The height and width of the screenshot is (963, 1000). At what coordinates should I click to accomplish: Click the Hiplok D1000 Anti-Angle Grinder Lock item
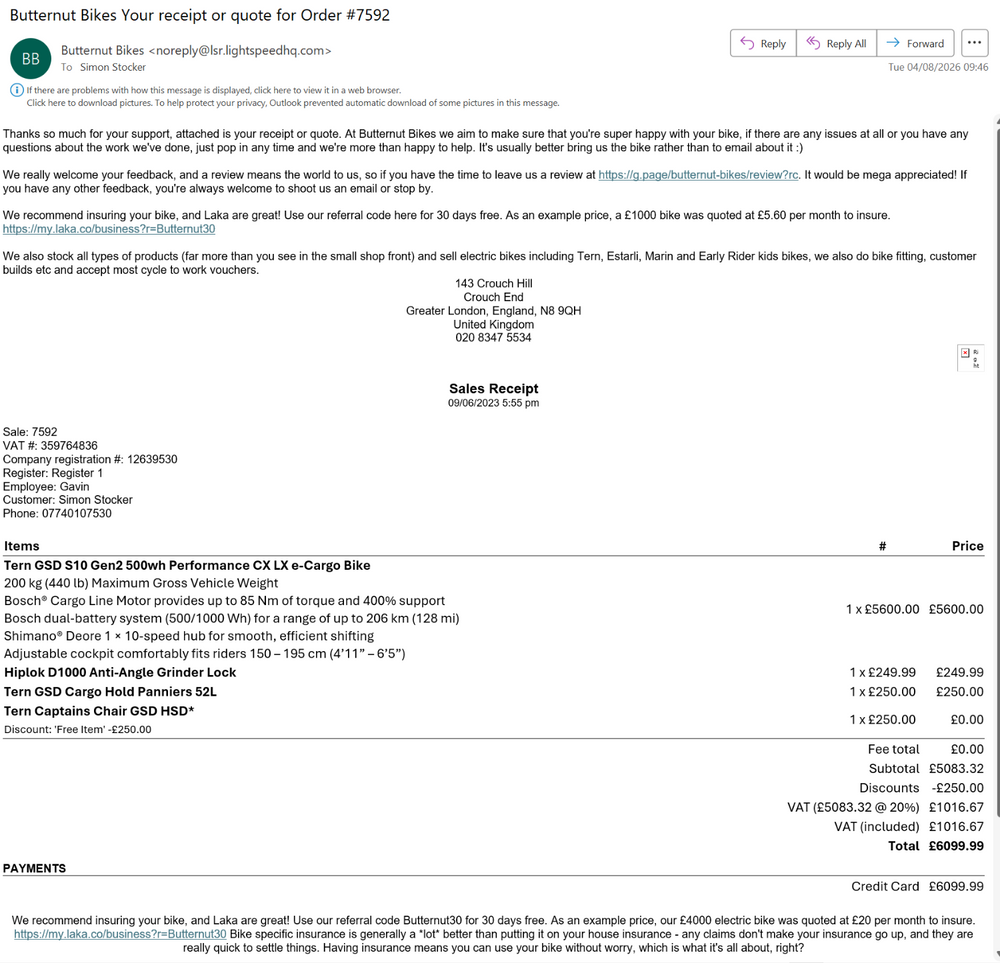[120, 672]
